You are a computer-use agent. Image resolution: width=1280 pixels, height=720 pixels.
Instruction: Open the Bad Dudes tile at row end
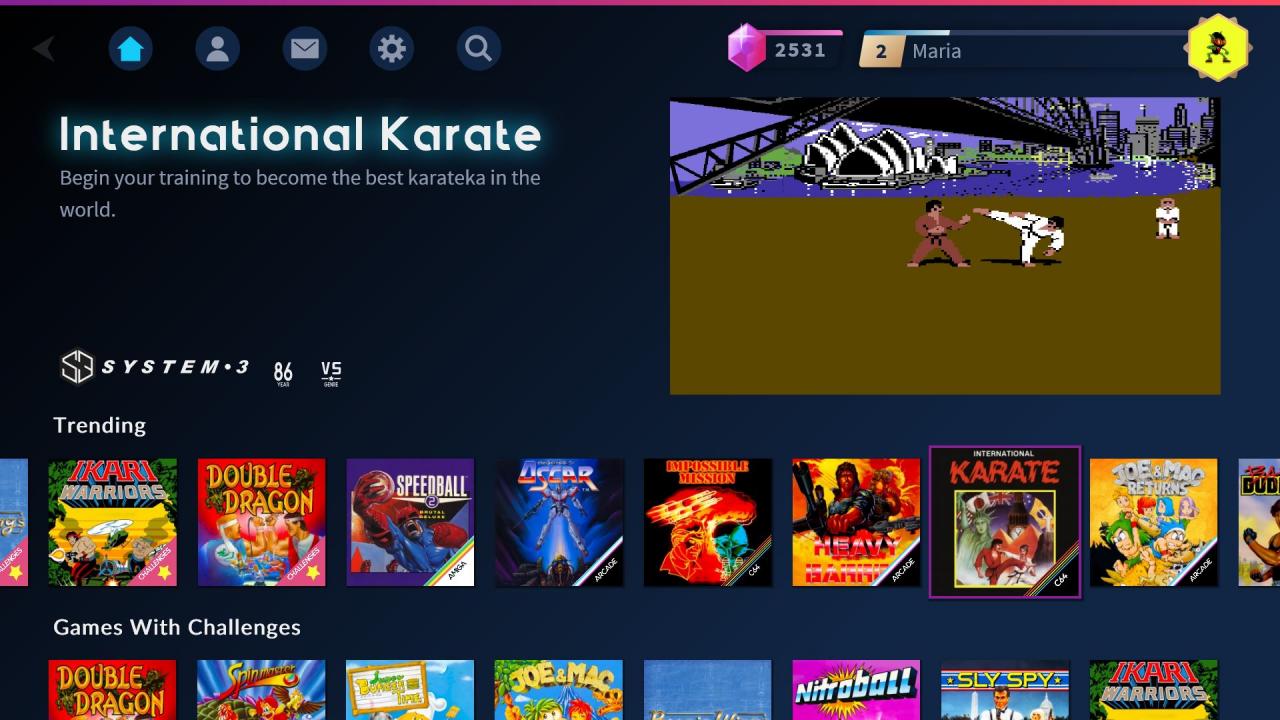[1260, 522]
